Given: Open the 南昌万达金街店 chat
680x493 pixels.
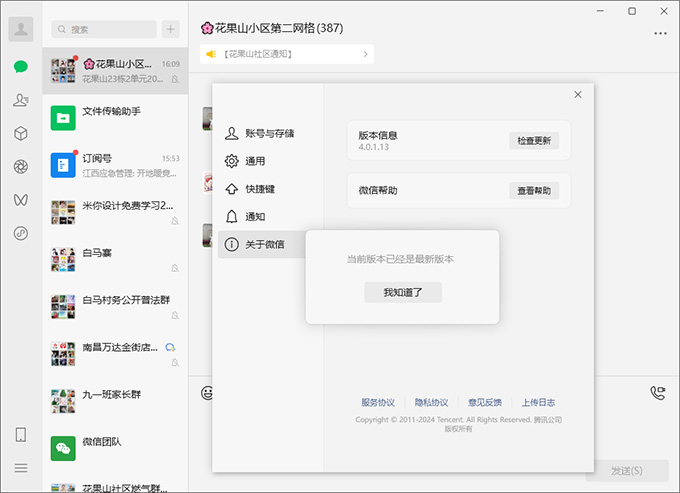Looking at the screenshot, I should pos(115,354).
